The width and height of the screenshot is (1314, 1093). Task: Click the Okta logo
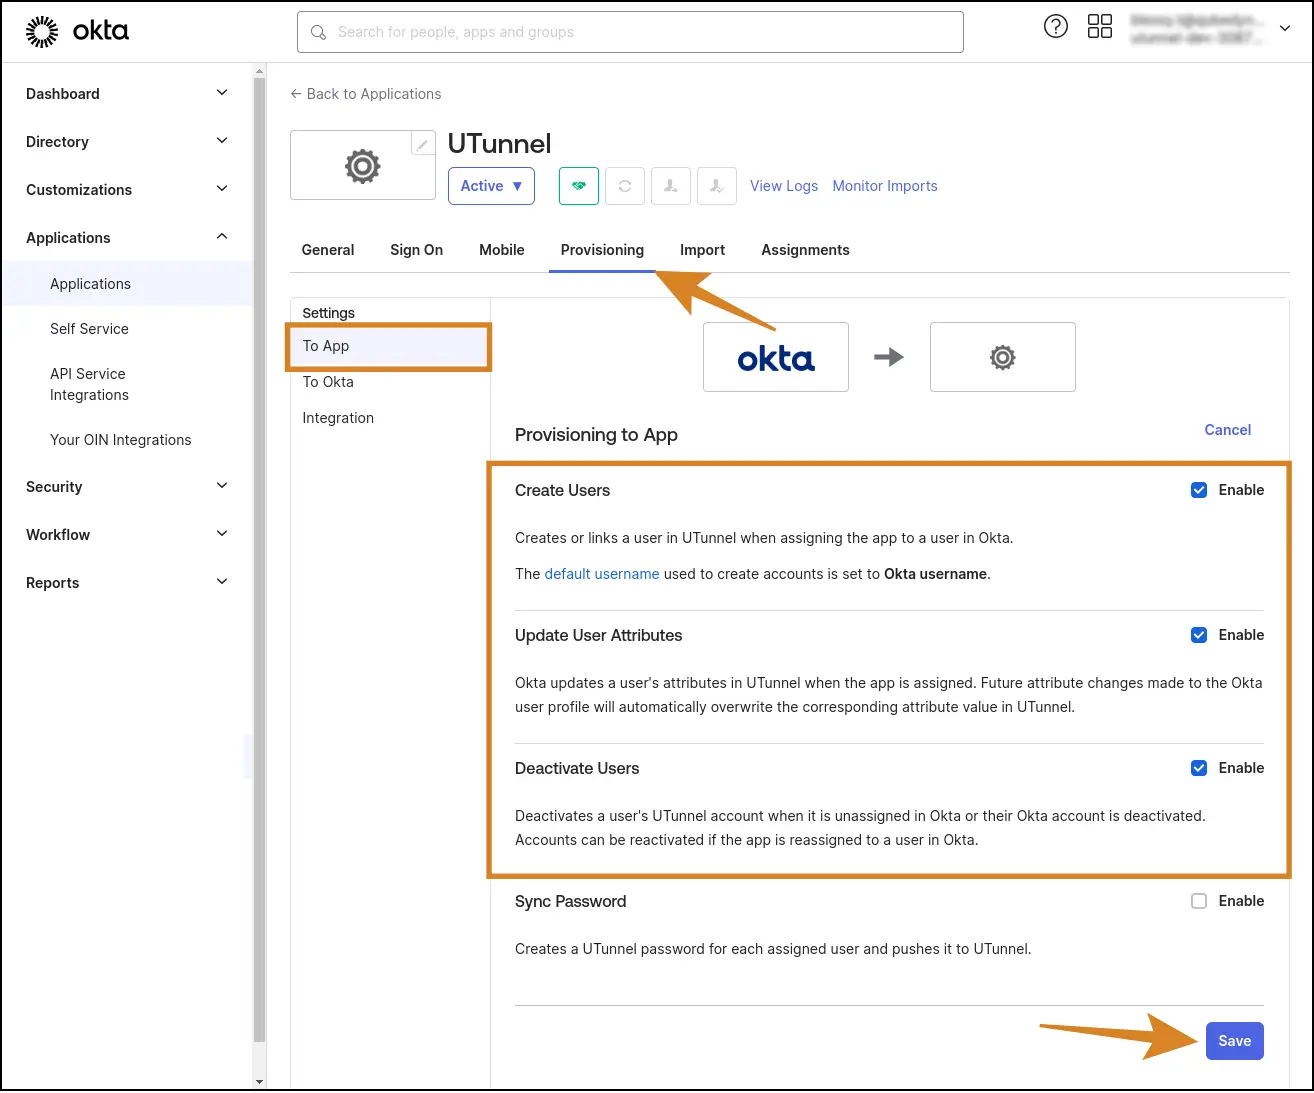(x=77, y=30)
